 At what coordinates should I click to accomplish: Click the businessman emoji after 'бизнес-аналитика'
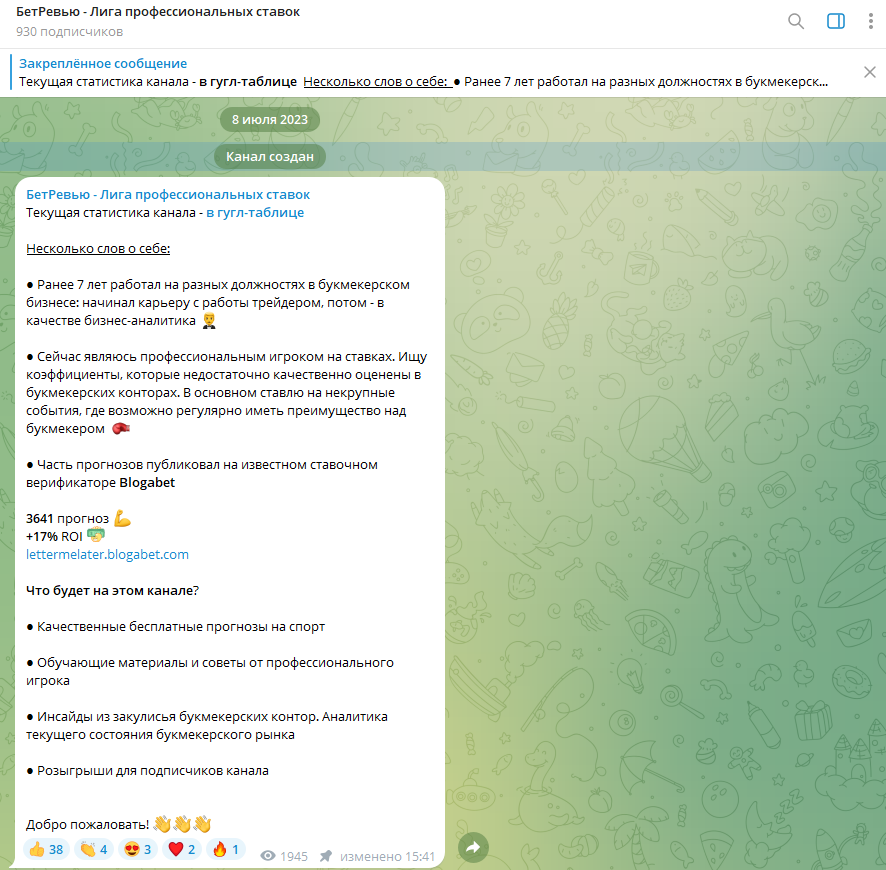(x=210, y=320)
